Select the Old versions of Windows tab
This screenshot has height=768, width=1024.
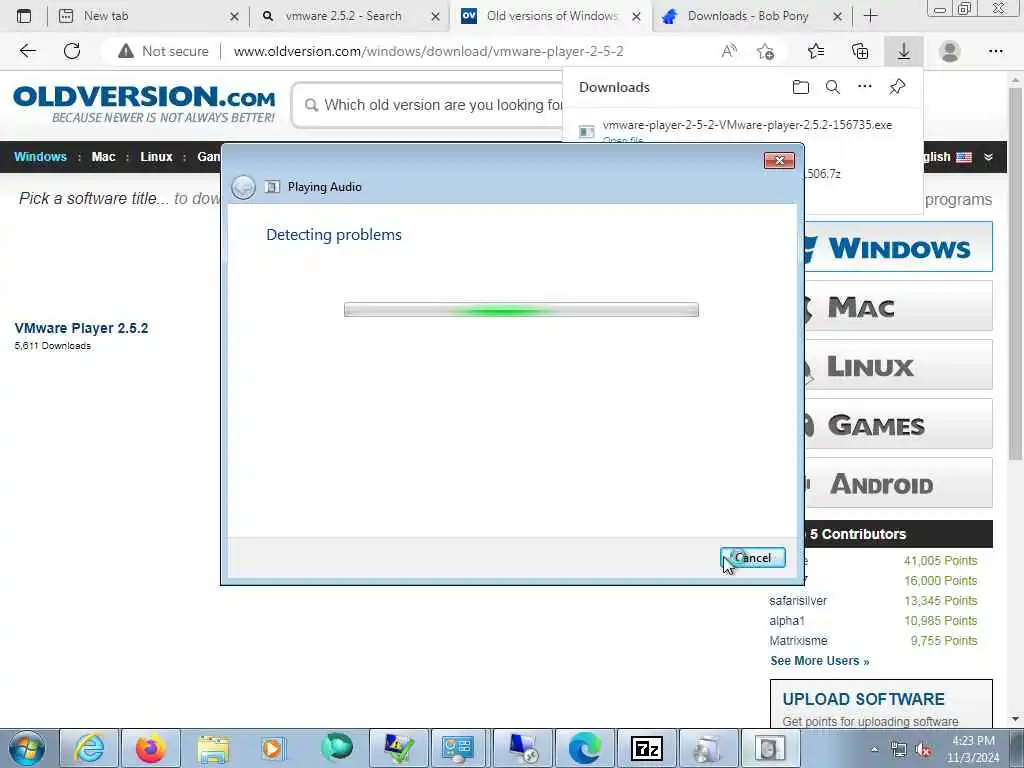pos(552,16)
